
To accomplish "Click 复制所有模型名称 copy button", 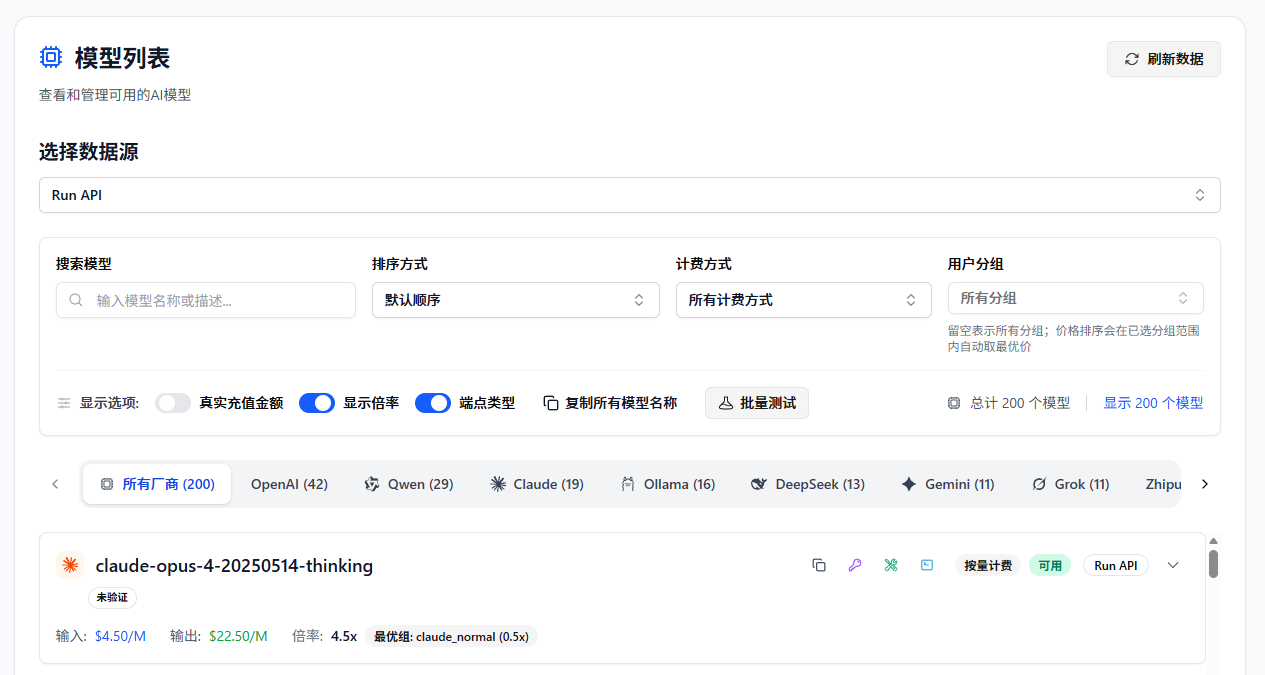I will click(610, 403).
